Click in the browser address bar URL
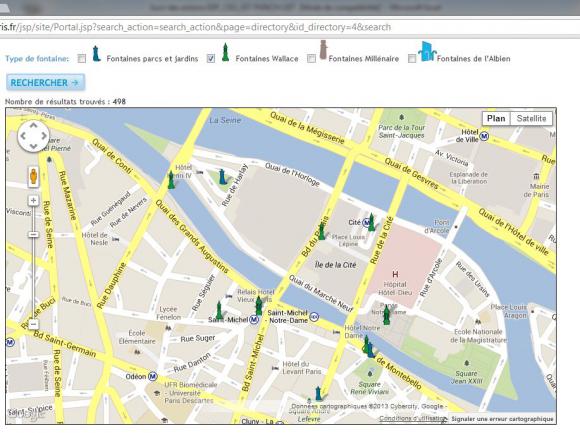580x433 pixels. pos(195,27)
